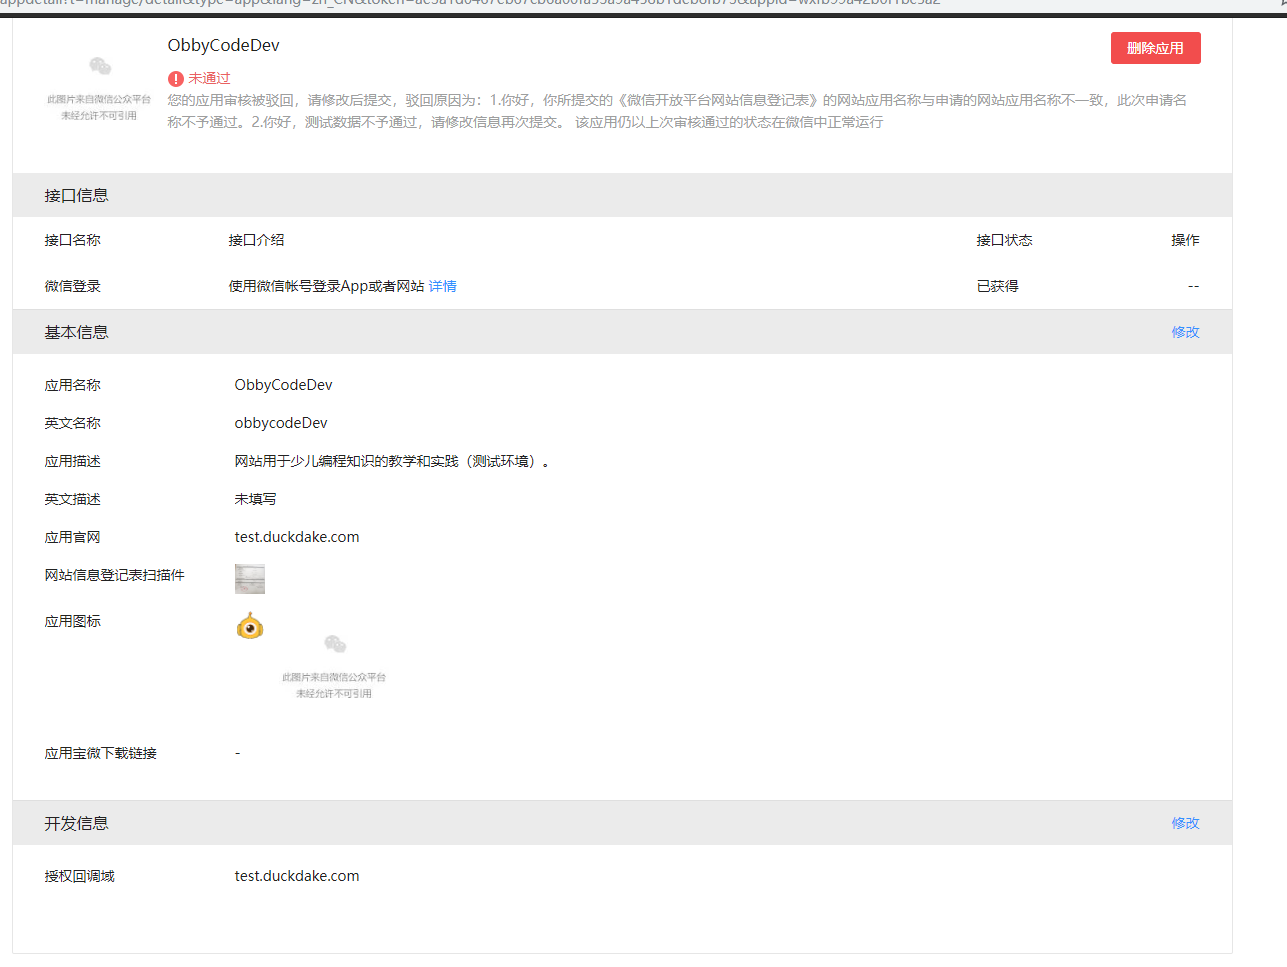The width and height of the screenshot is (1287, 967).
Task: Click the 应用宝微下载链接 label
Action: [100, 753]
